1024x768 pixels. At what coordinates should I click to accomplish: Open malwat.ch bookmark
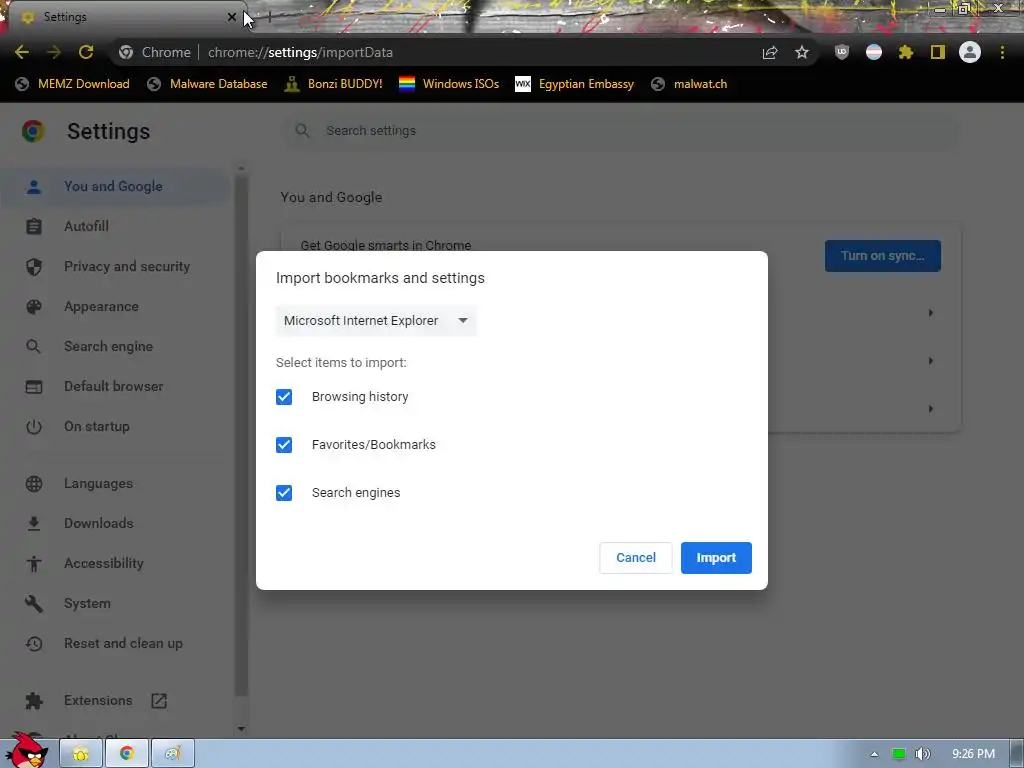coord(689,84)
